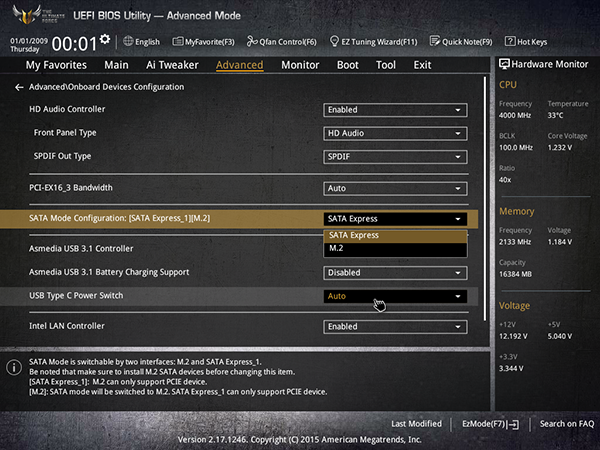Click the memory capacity value 16384 MB
Image resolution: width=600 pixels, height=450 pixels.
click(515, 274)
